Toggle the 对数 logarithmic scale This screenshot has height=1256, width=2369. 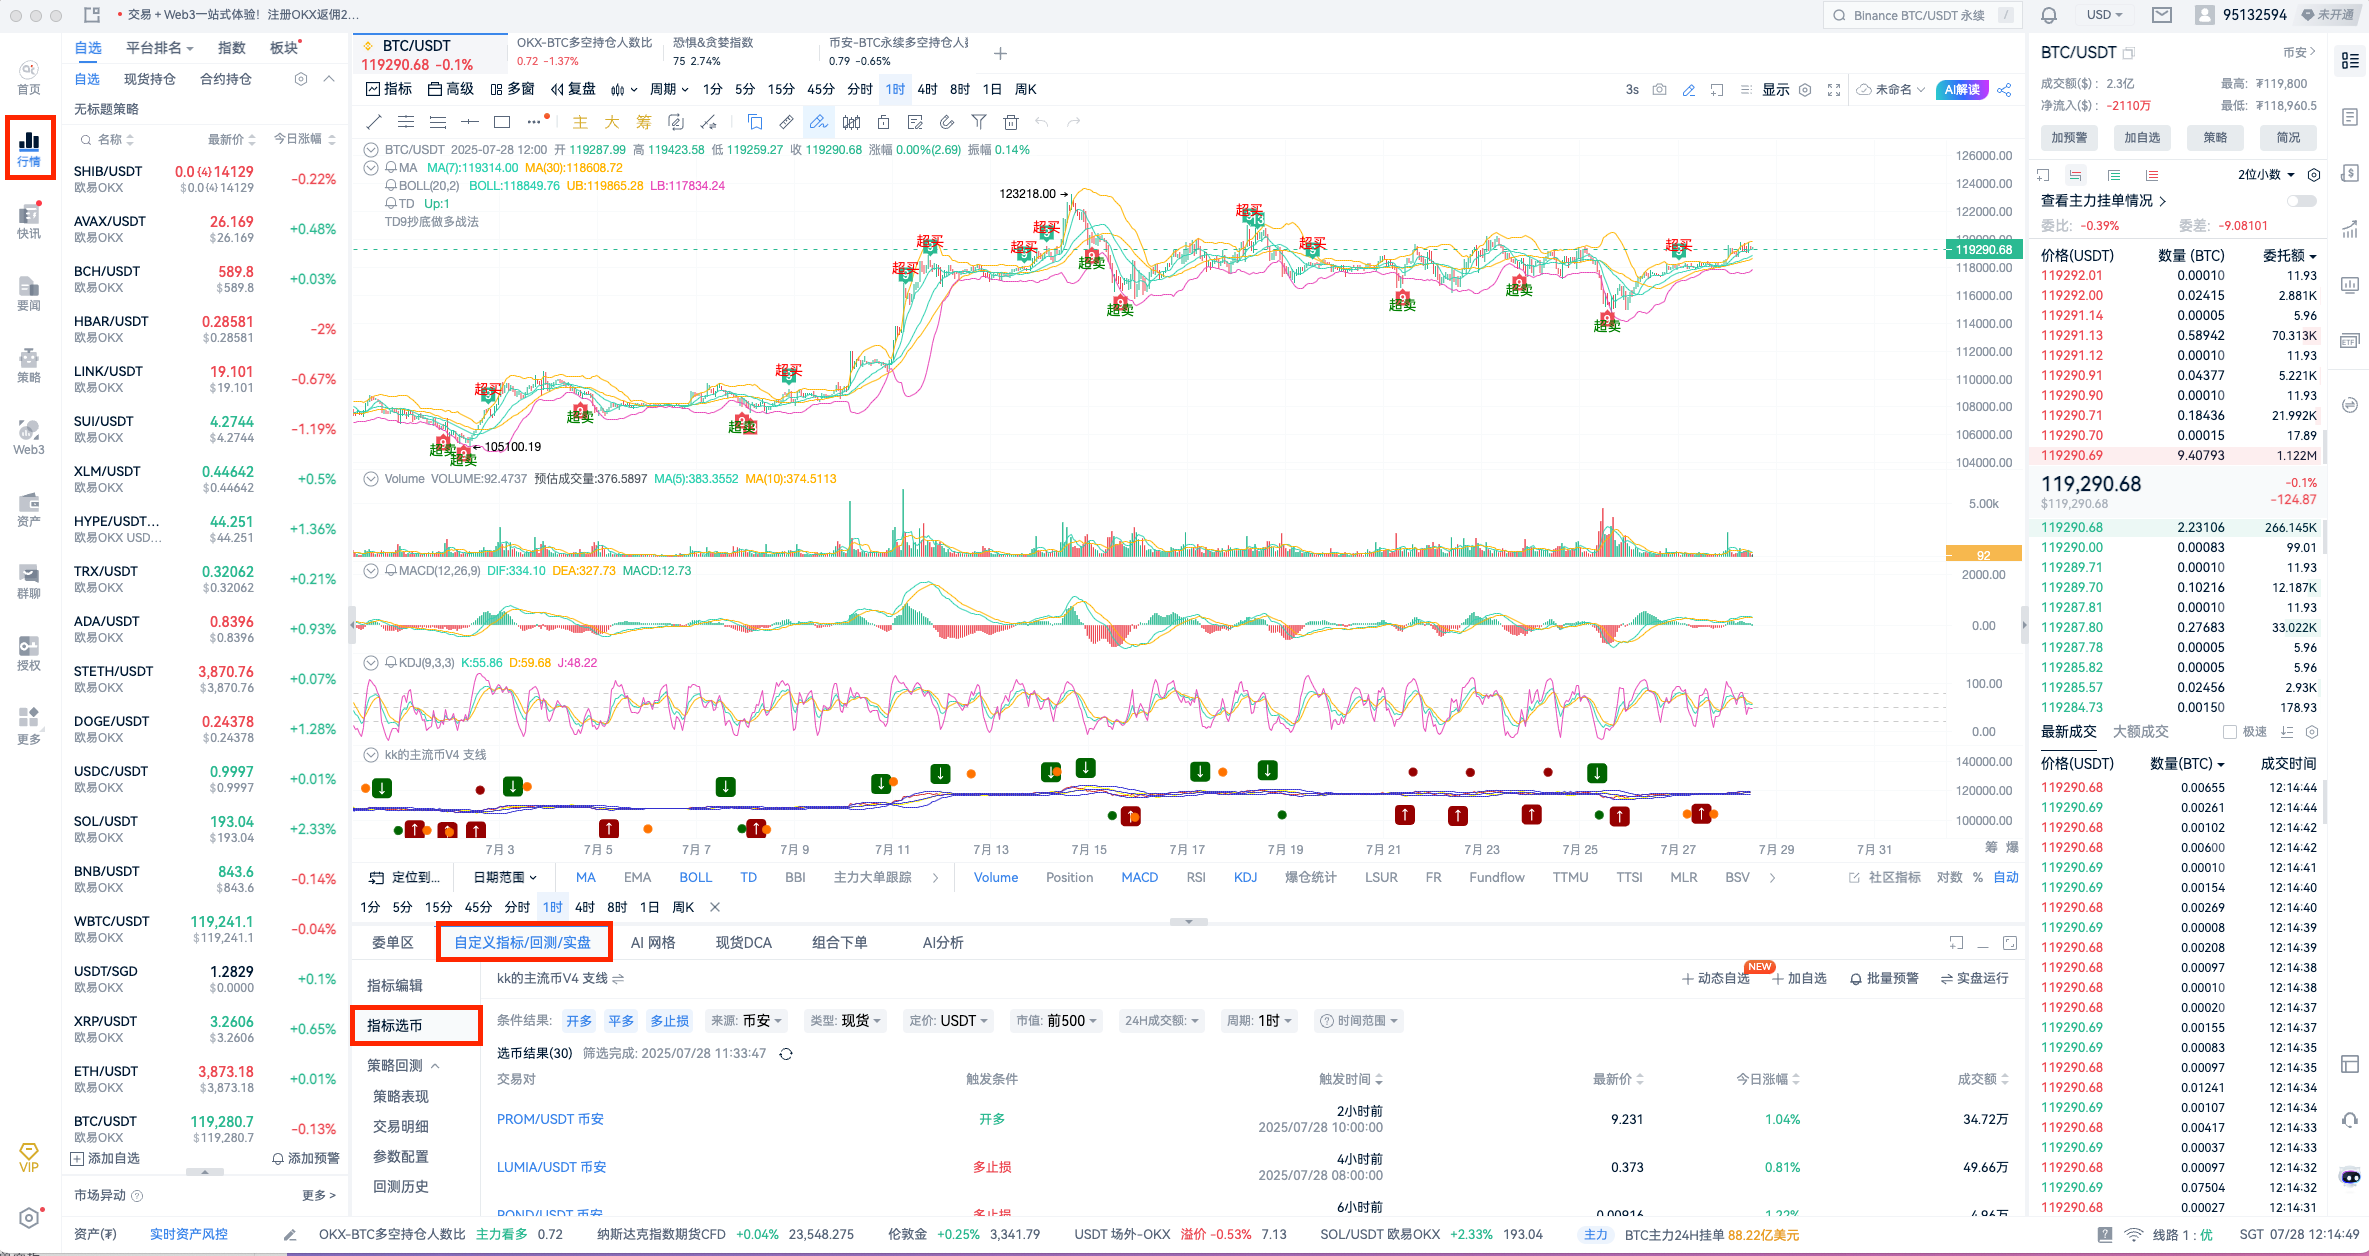[1949, 877]
